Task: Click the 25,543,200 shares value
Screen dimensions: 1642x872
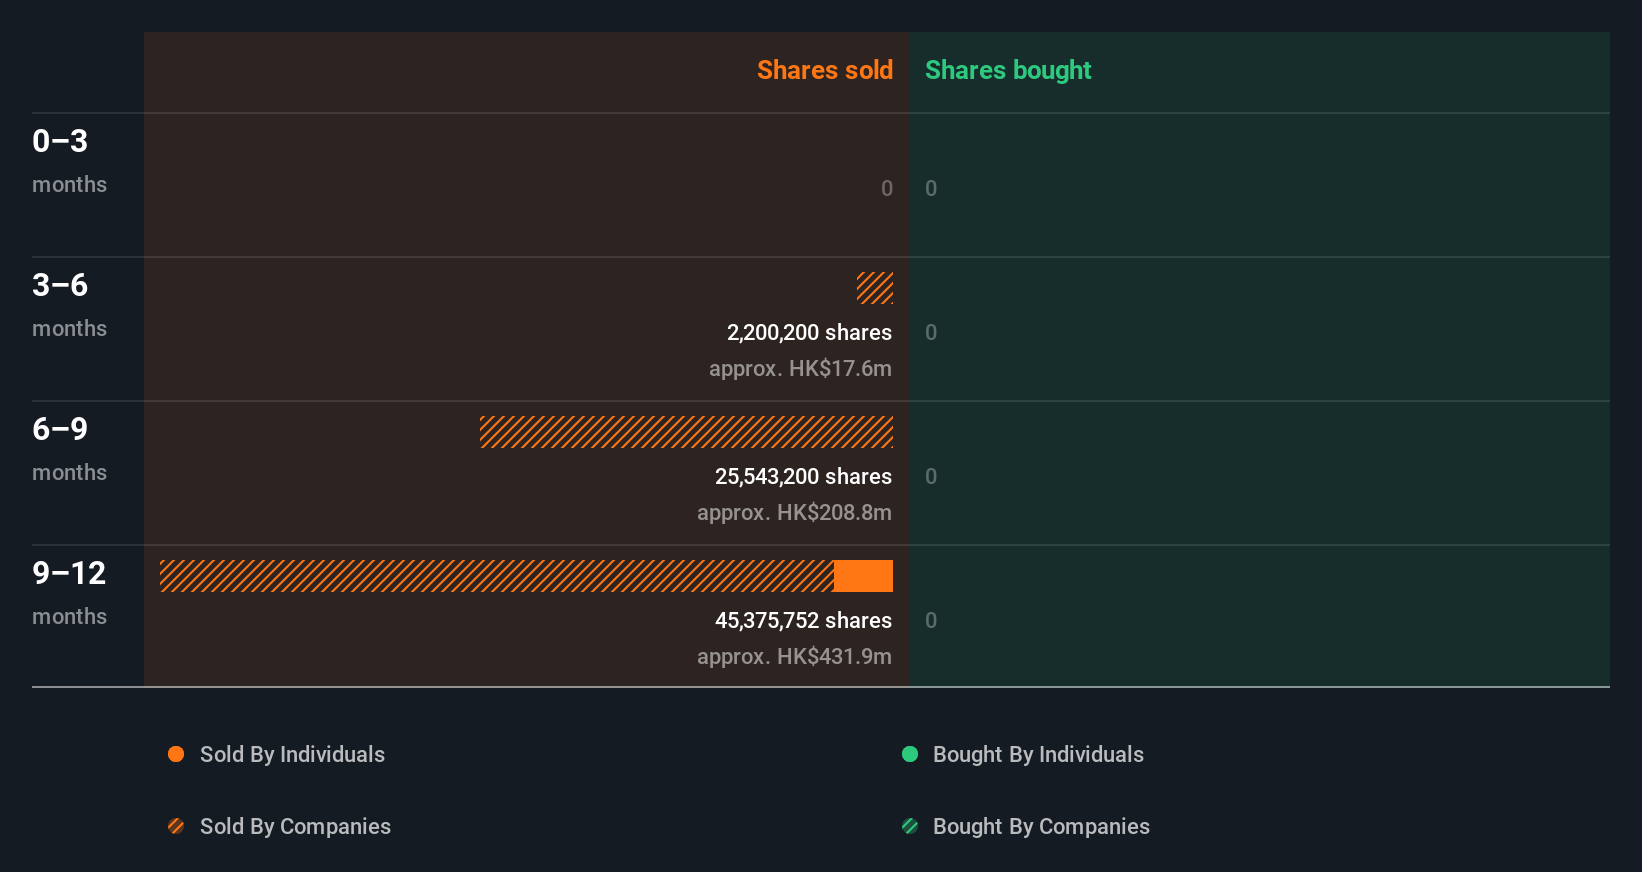Action: 803,476
